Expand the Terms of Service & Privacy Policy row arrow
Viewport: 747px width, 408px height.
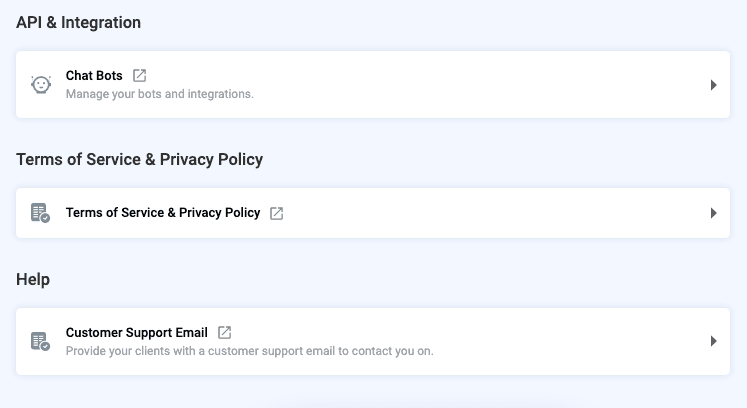click(x=714, y=213)
